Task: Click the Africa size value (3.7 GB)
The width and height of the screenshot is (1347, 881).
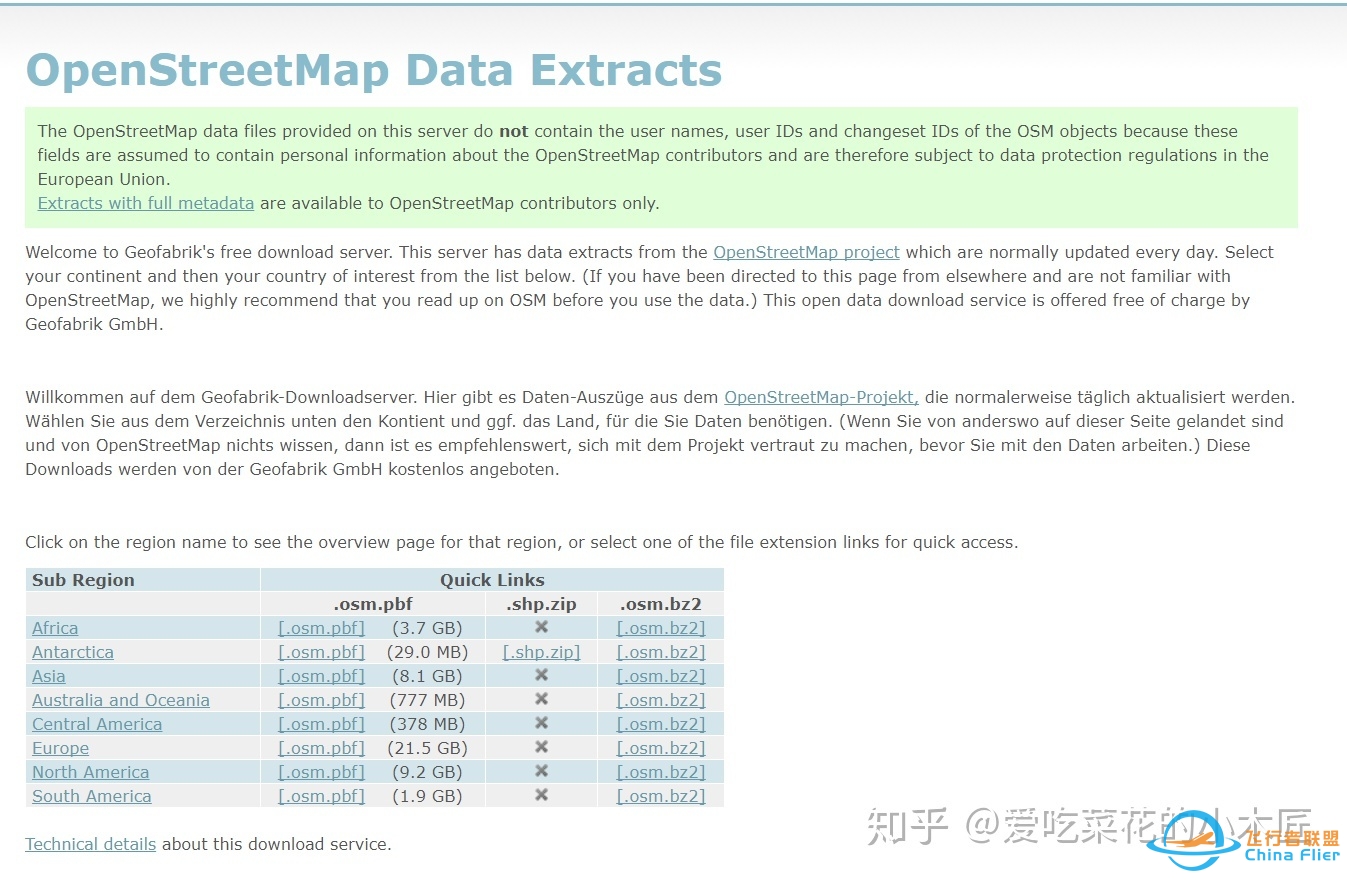Action: pos(427,628)
